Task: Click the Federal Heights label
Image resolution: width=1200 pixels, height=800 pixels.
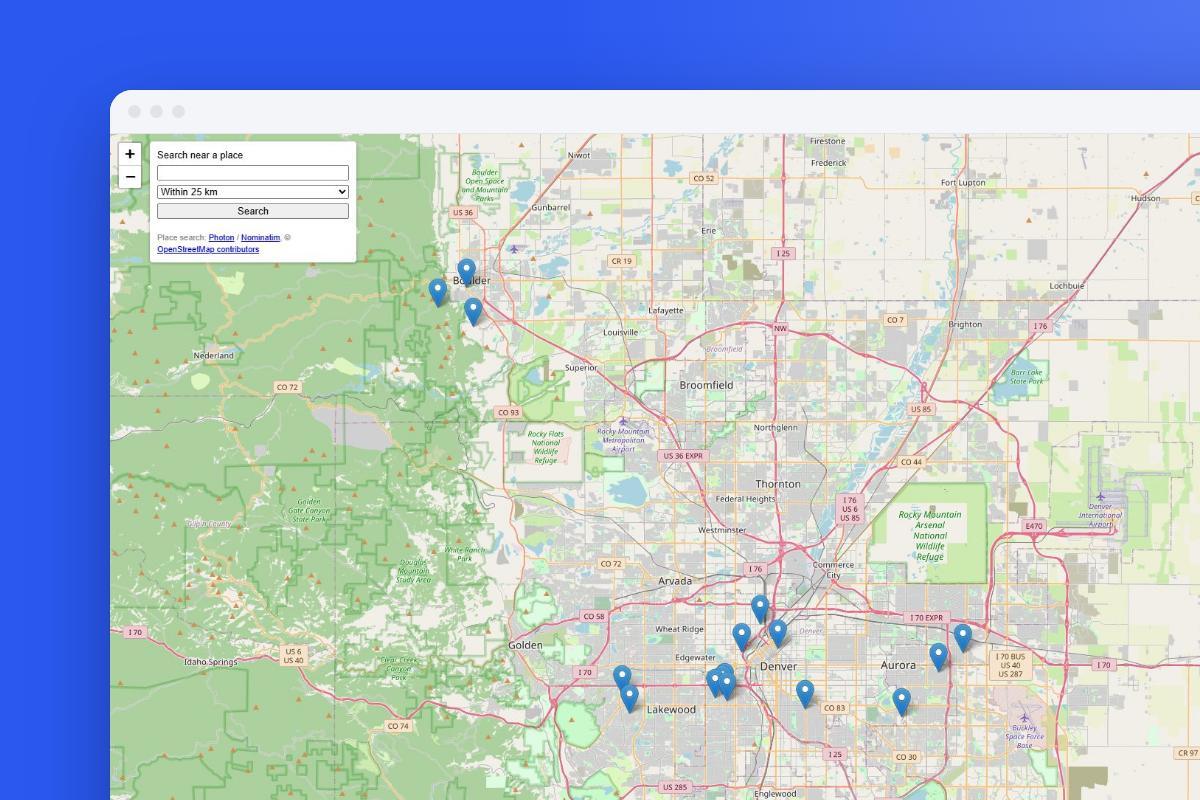Action: [746, 499]
